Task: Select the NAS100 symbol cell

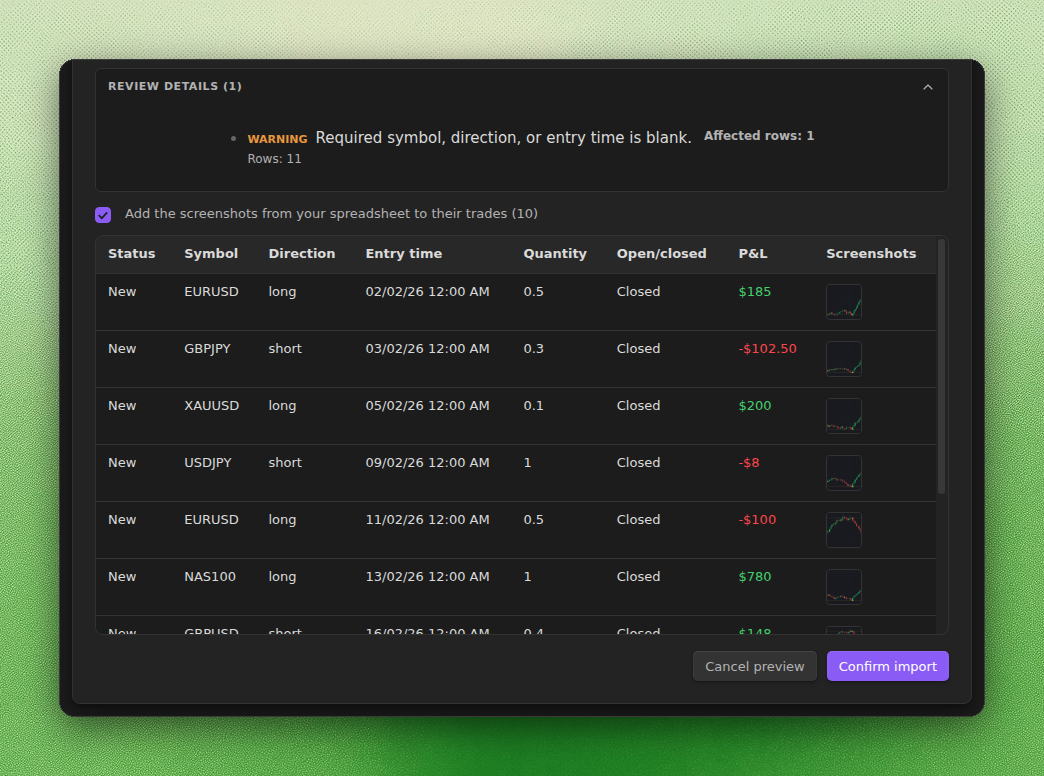Action: (x=210, y=577)
